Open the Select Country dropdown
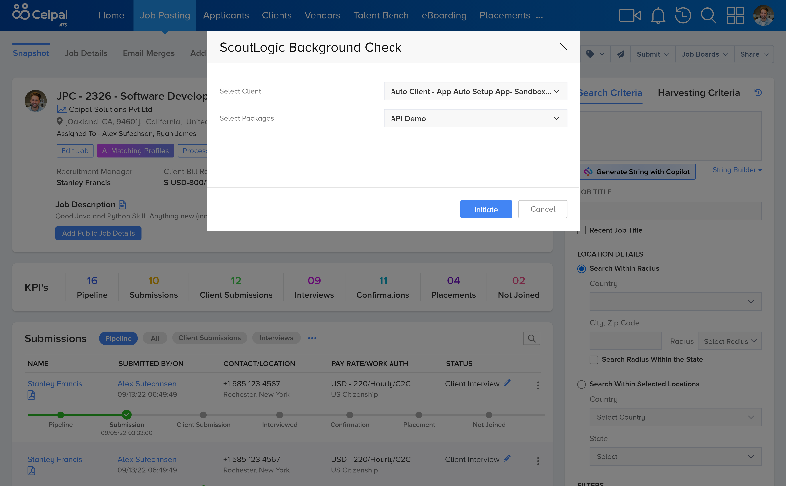Viewport: 786px width, 486px height. click(x=675, y=417)
